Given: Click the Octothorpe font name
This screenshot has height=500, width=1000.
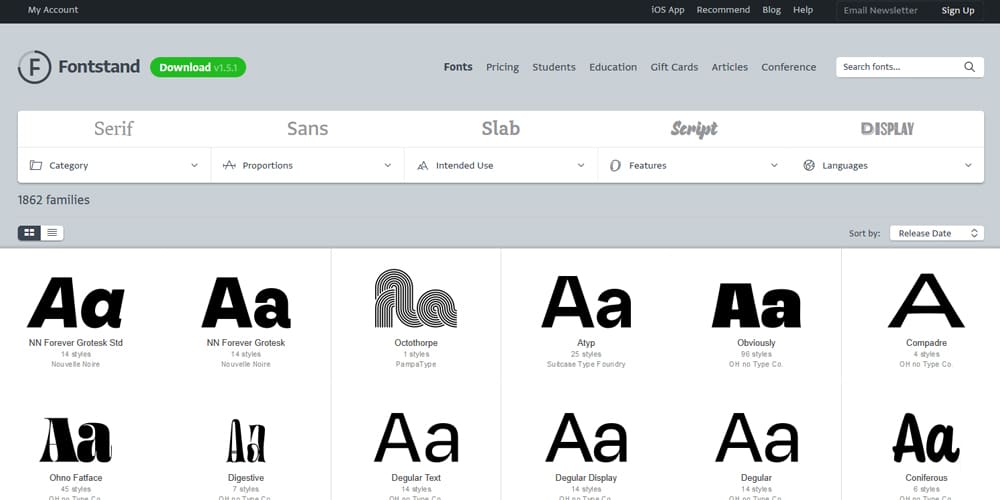Looking at the screenshot, I should (x=416, y=343).
